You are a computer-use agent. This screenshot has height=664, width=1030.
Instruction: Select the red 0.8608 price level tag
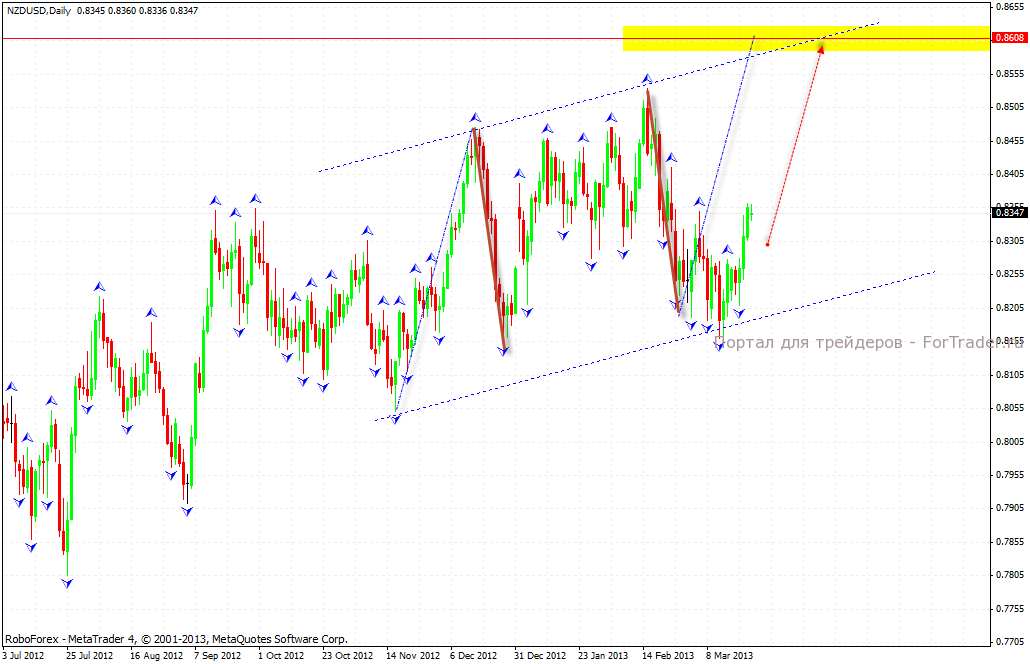[1007, 38]
